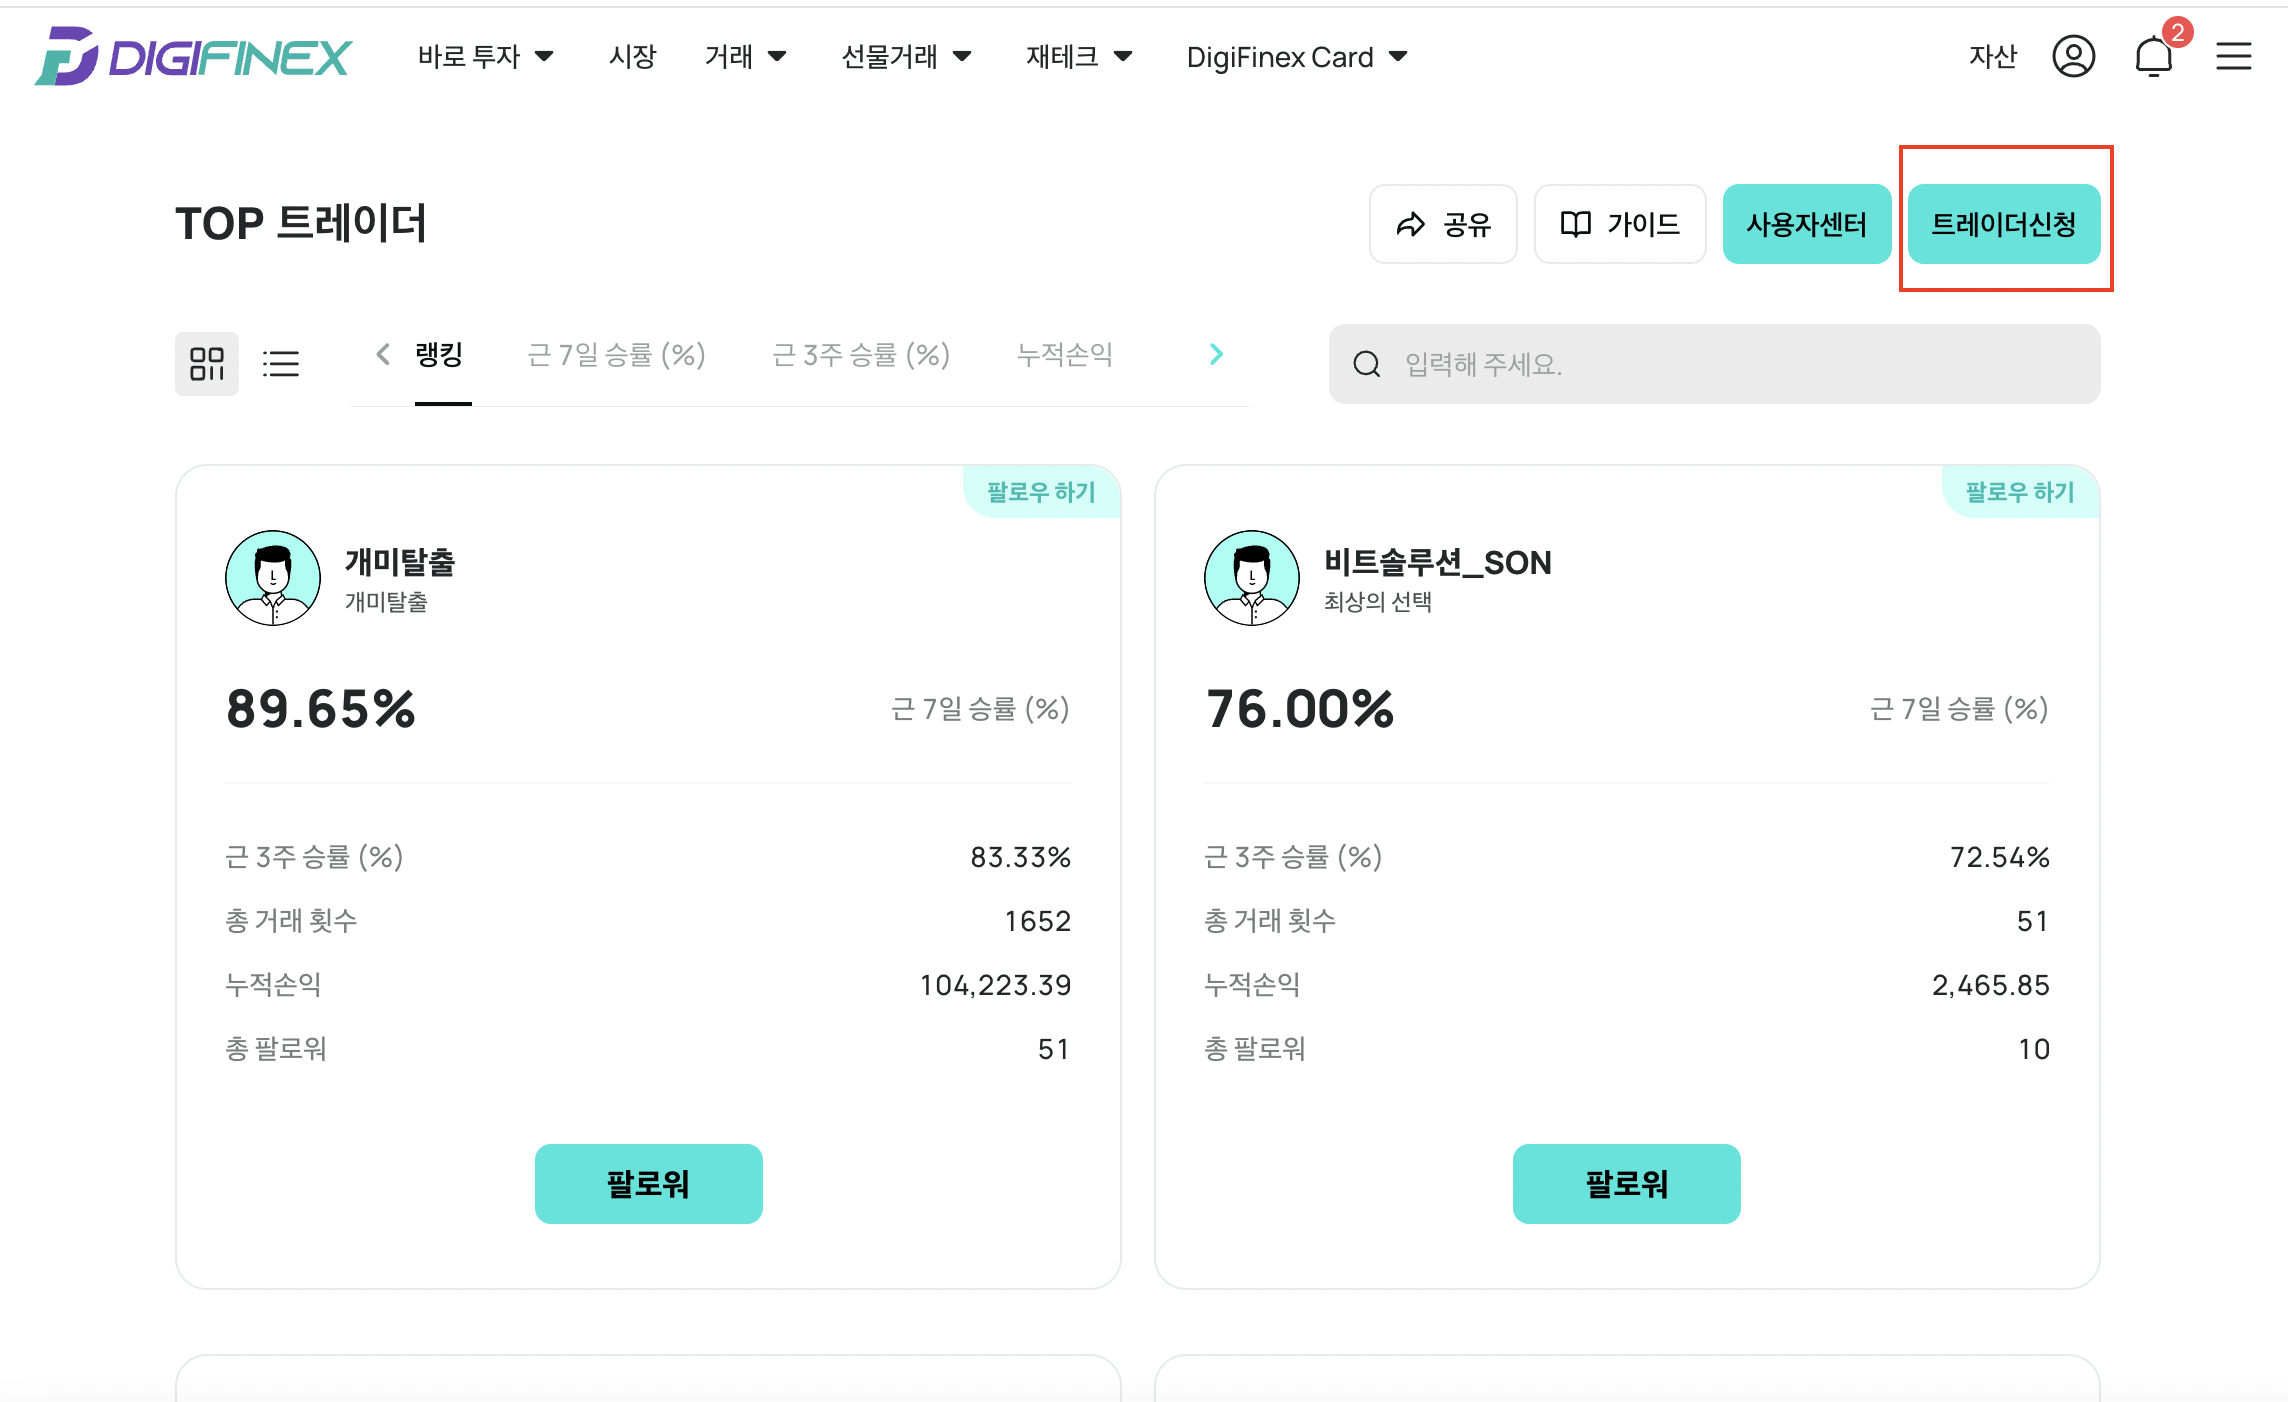
Task: Click 76.00% win rate value
Action: pos(1300,709)
